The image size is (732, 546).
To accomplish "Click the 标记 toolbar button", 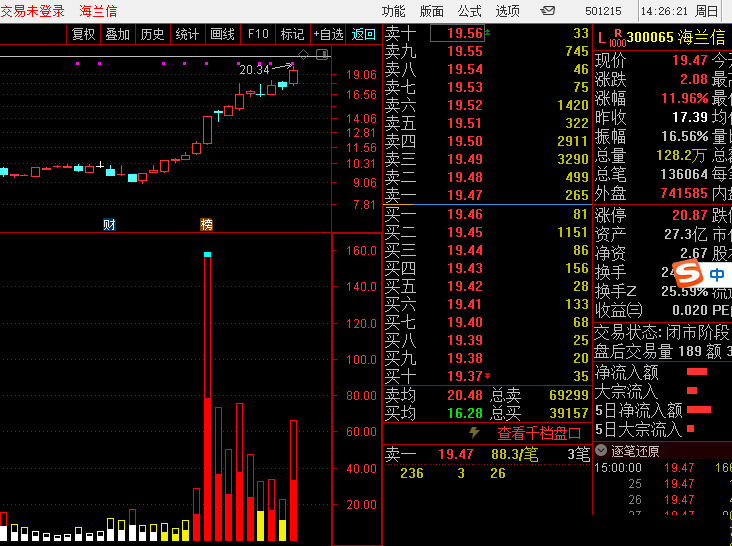I will [292, 34].
